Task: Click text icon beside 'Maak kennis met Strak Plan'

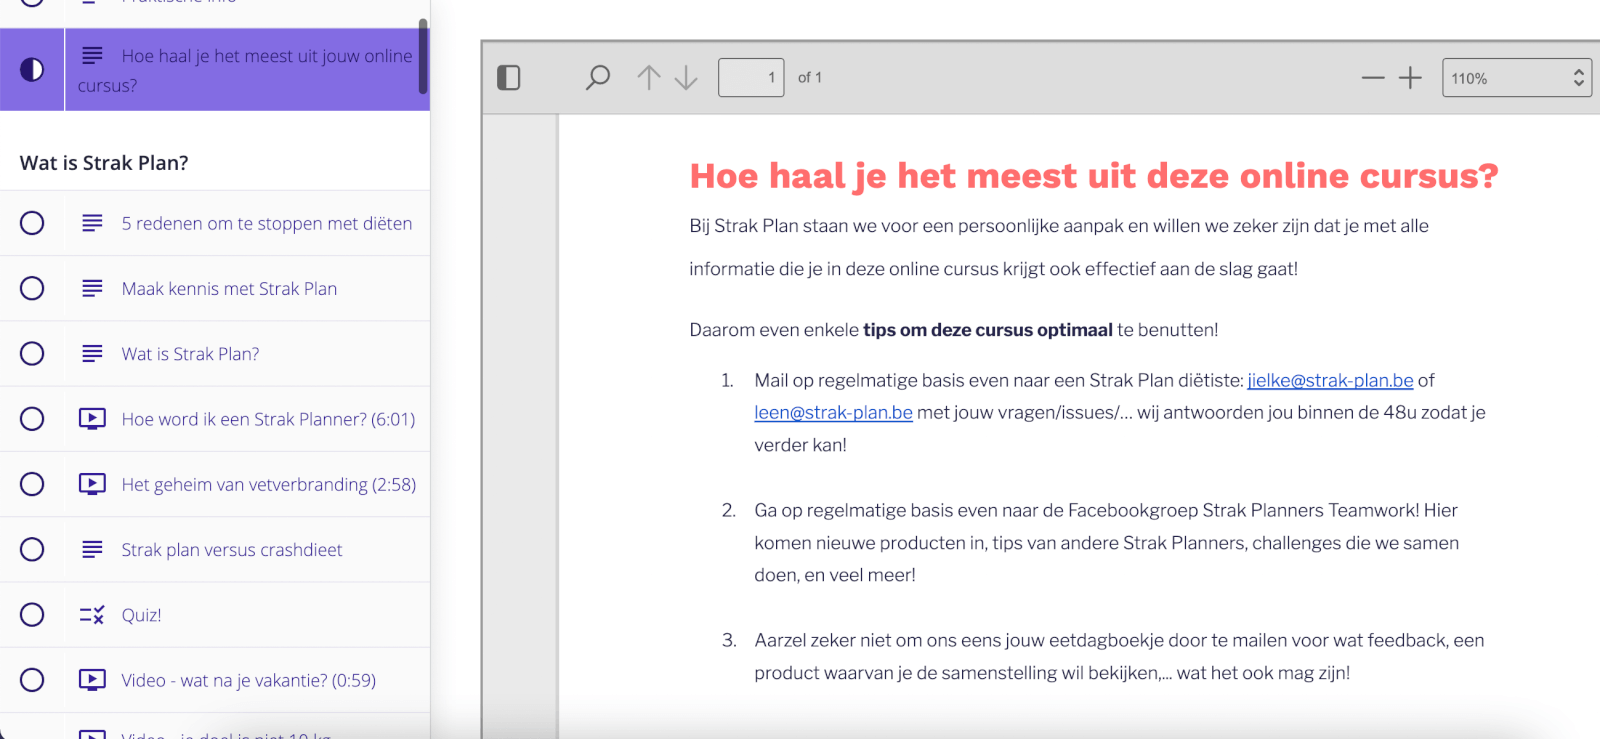Action: (x=92, y=288)
